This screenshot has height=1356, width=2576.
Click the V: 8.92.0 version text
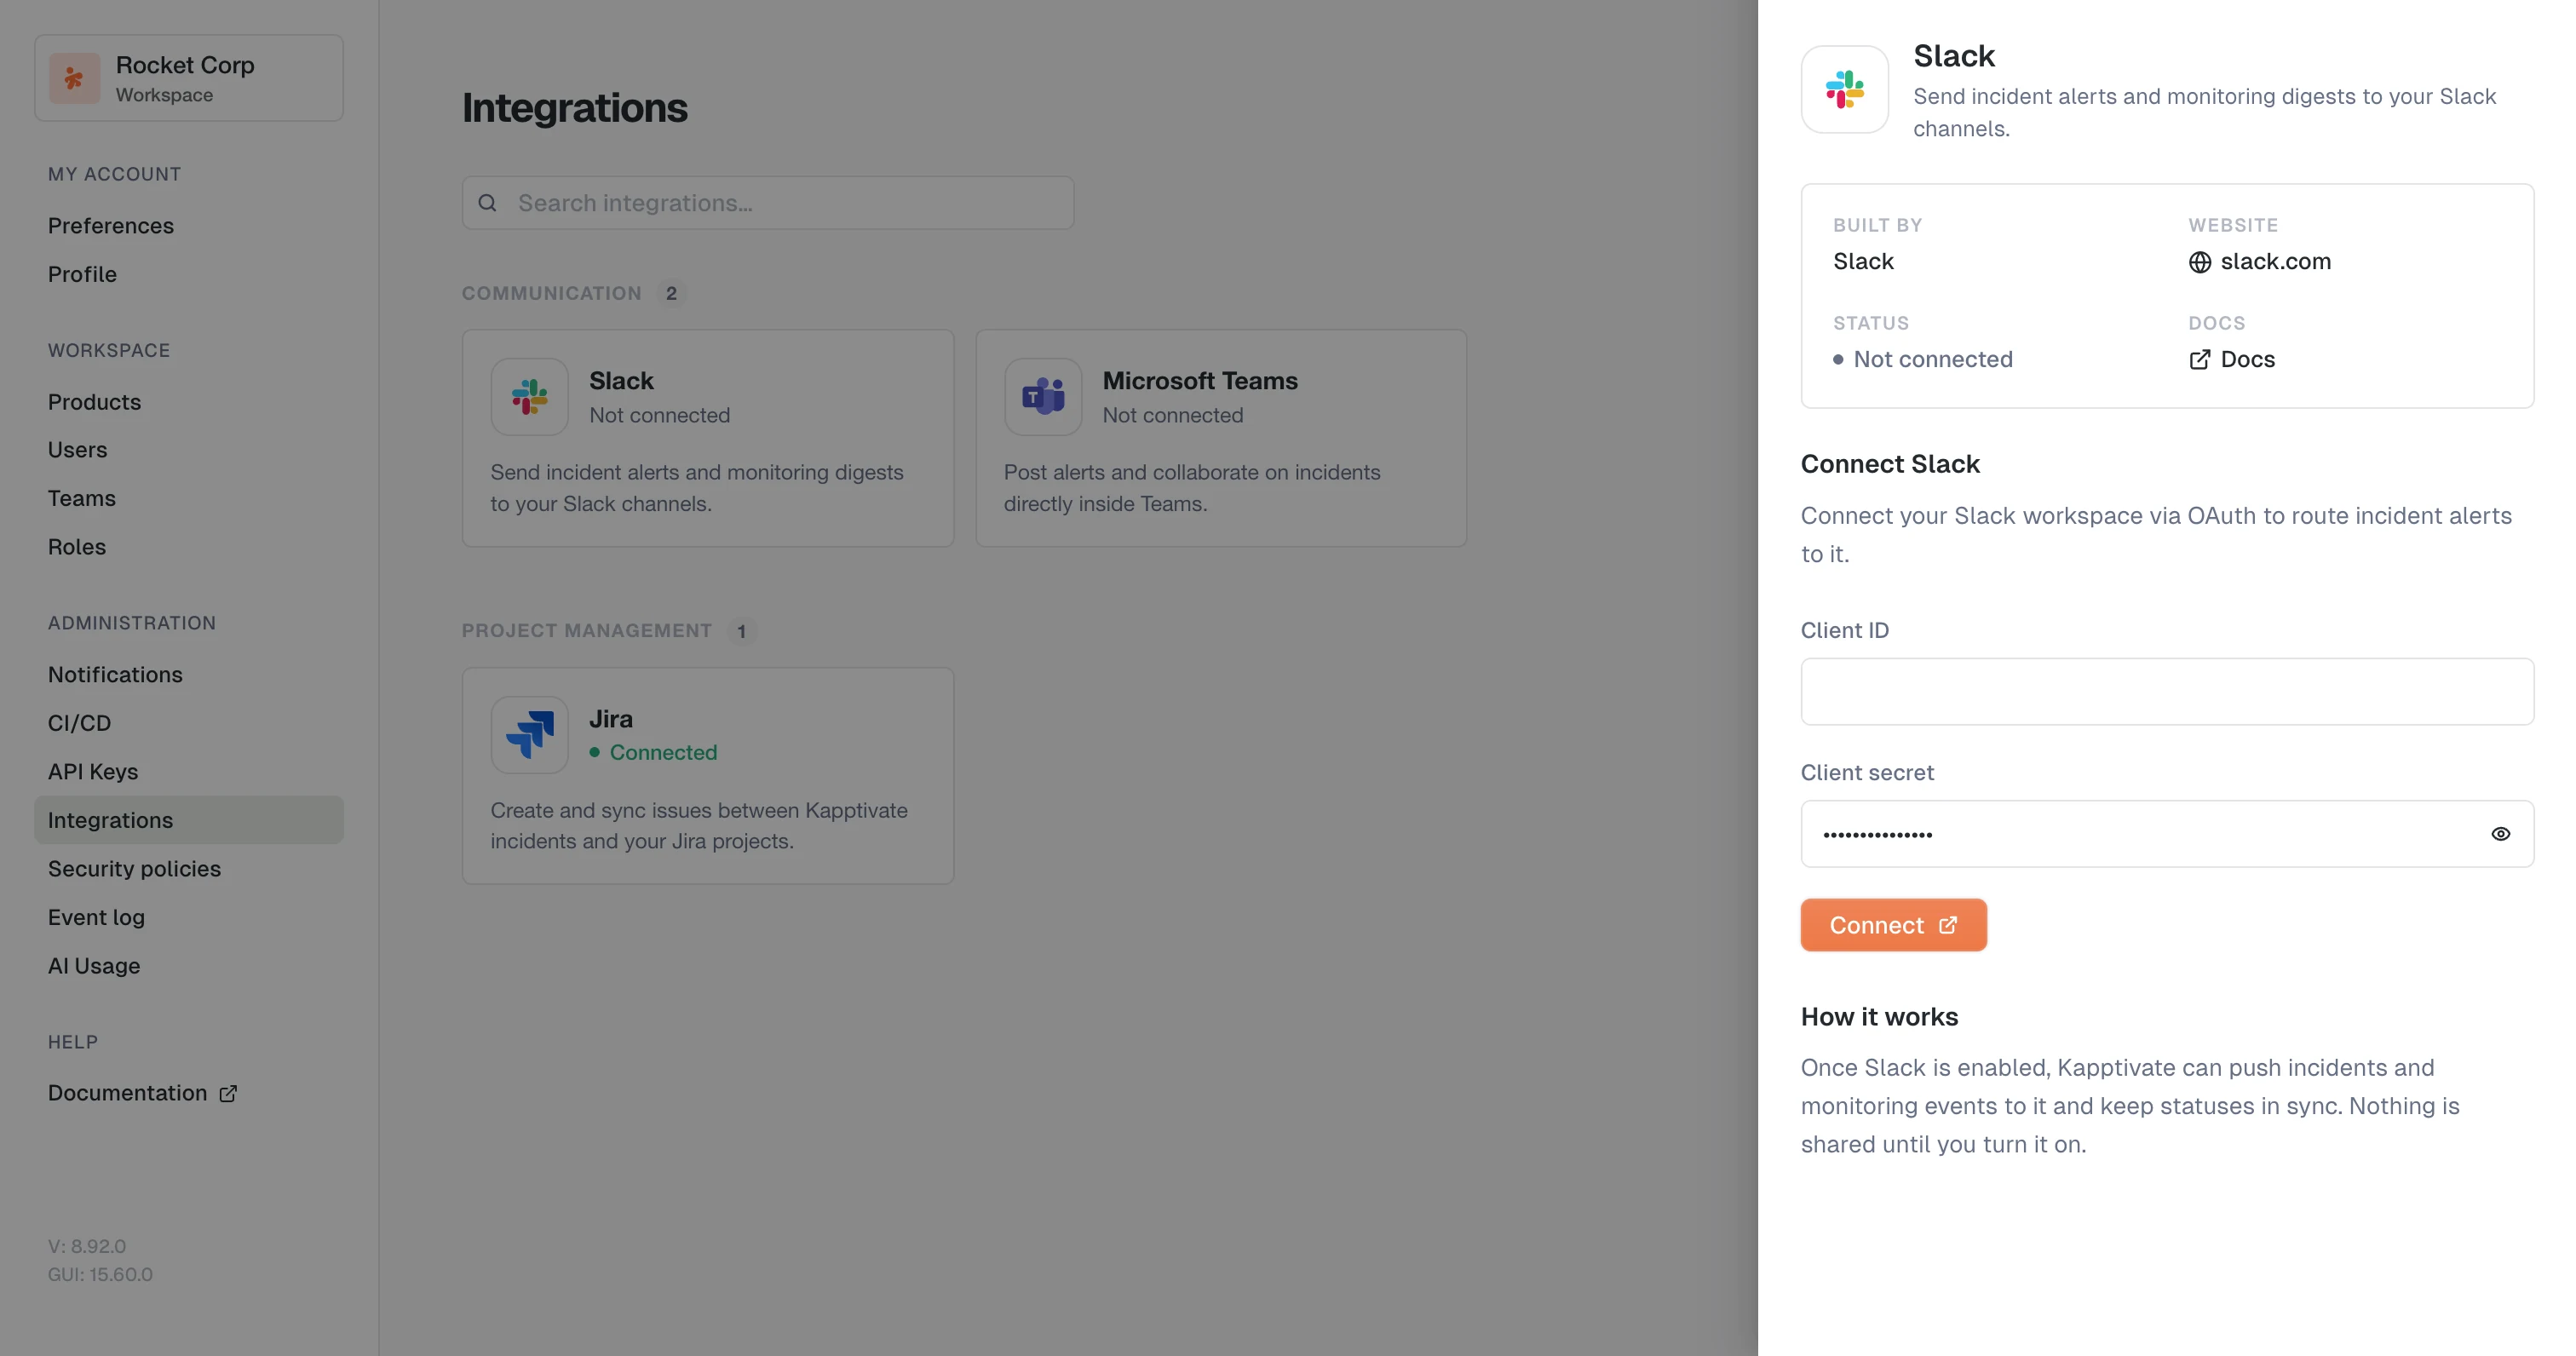87,1246
